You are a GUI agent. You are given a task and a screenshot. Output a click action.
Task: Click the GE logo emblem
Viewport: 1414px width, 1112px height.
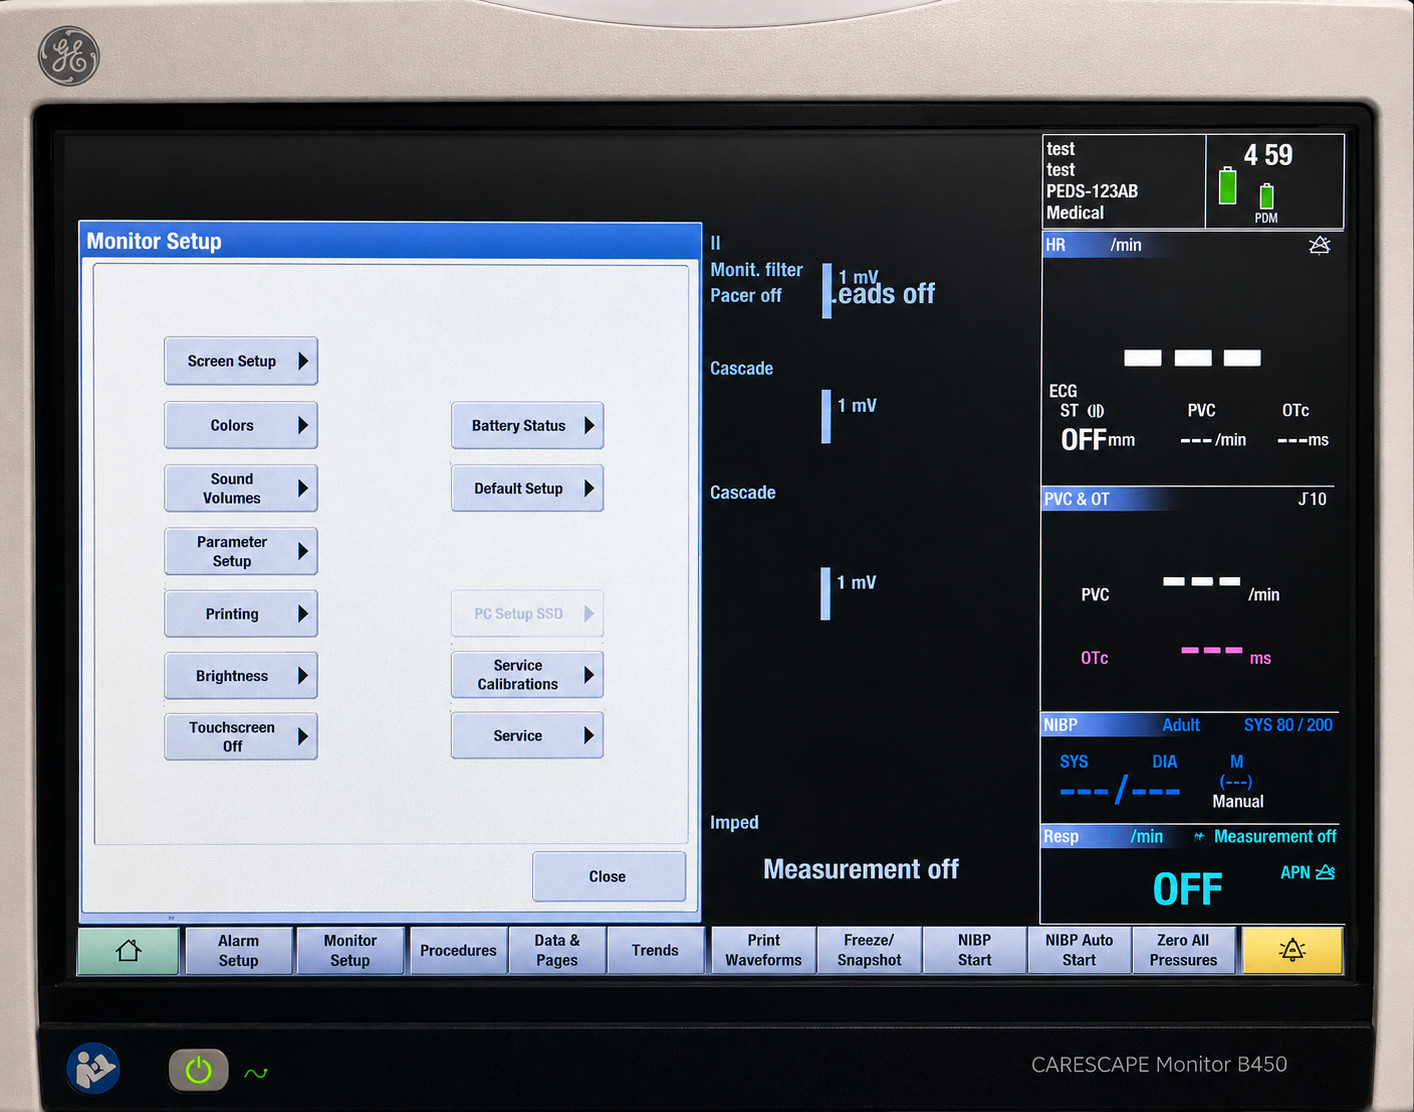coord(69,56)
